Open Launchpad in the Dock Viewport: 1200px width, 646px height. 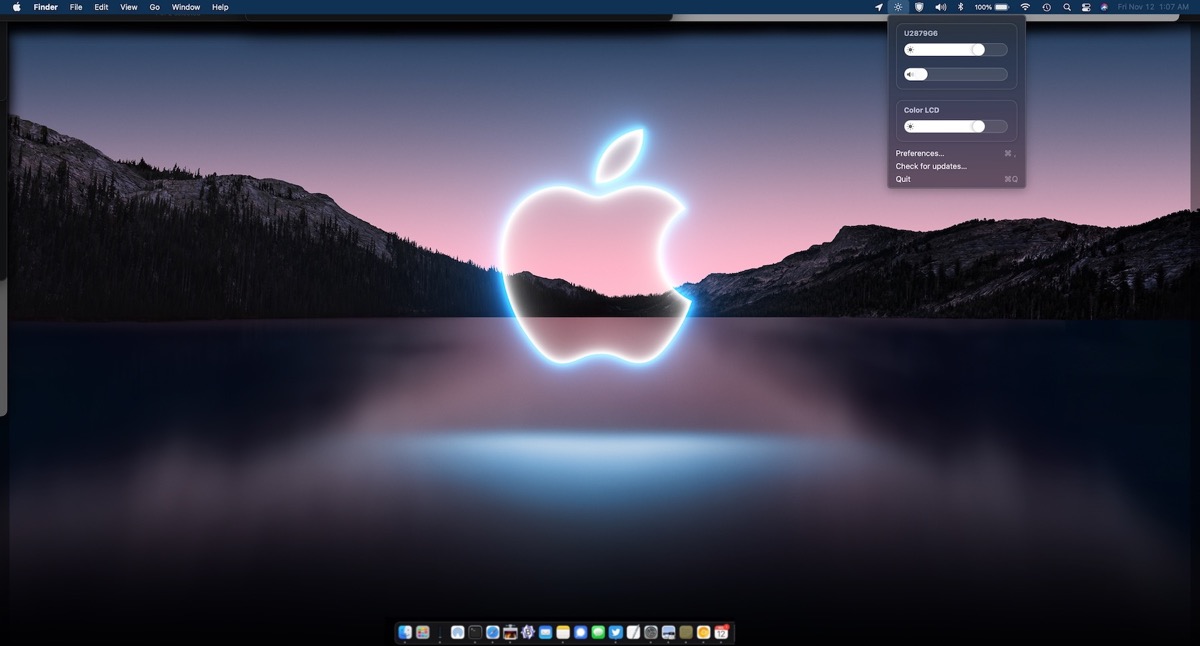423,632
